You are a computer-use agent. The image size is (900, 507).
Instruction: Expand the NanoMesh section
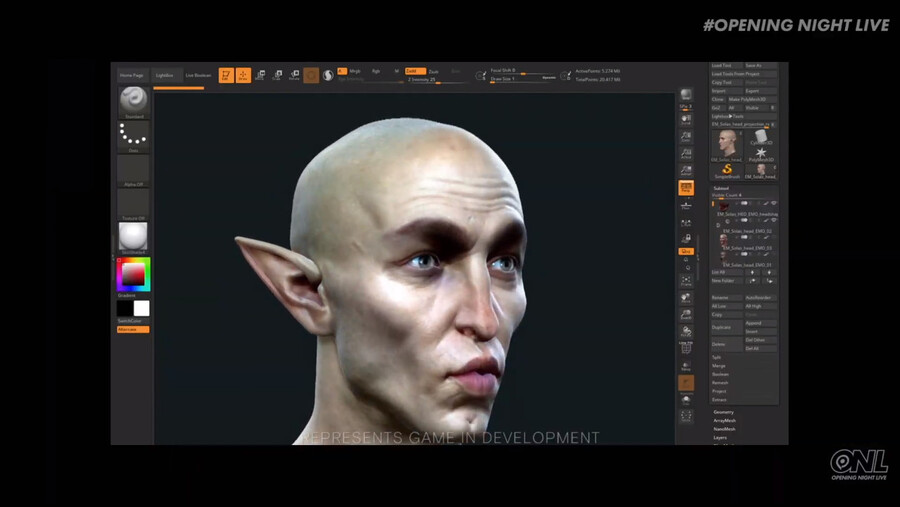724,429
